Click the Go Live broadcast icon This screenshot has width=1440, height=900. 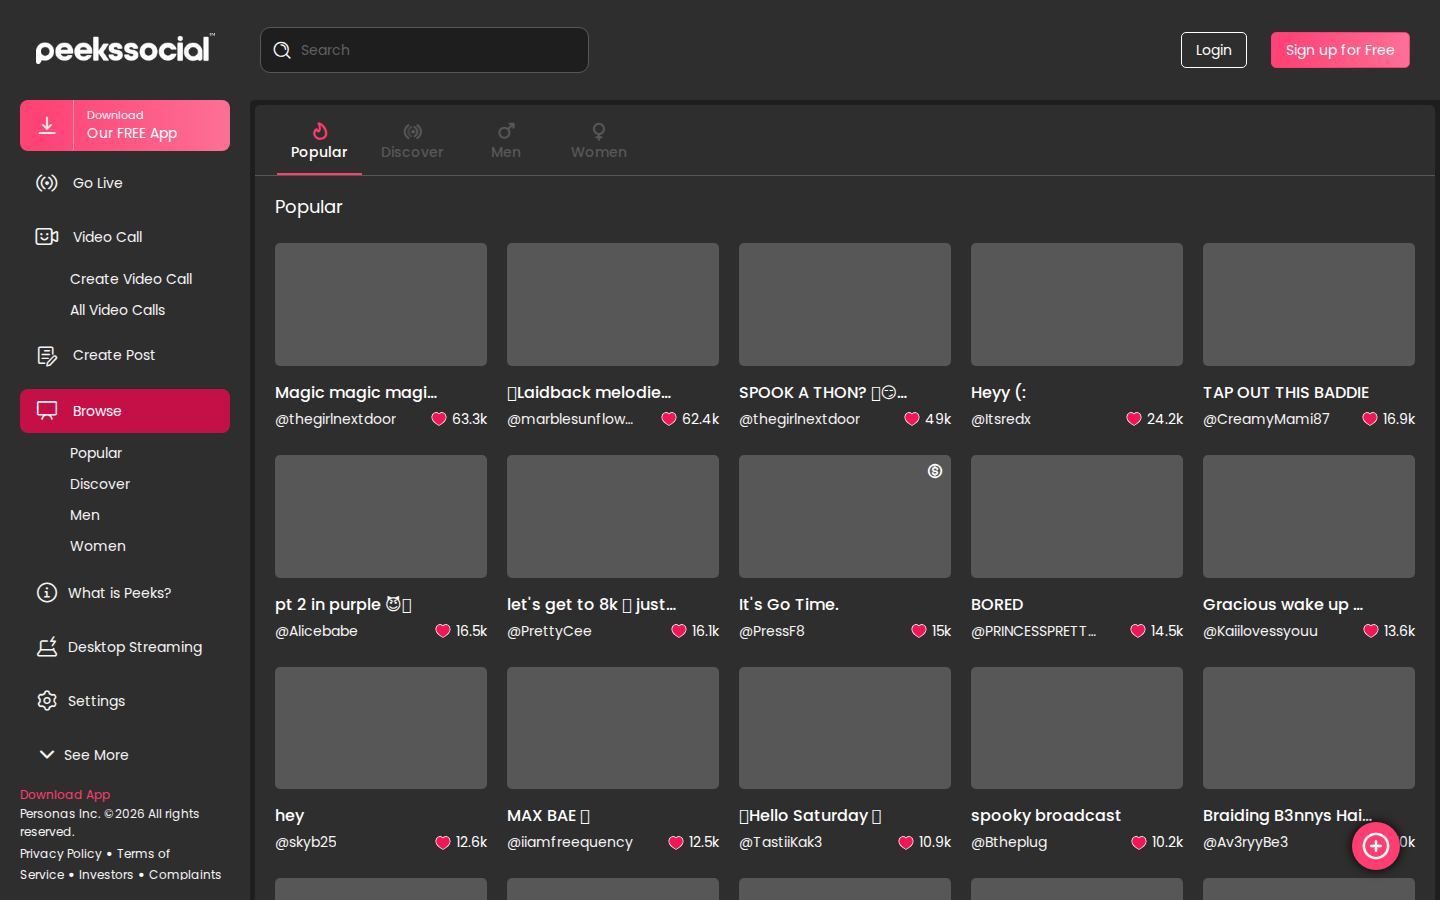(x=47, y=183)
